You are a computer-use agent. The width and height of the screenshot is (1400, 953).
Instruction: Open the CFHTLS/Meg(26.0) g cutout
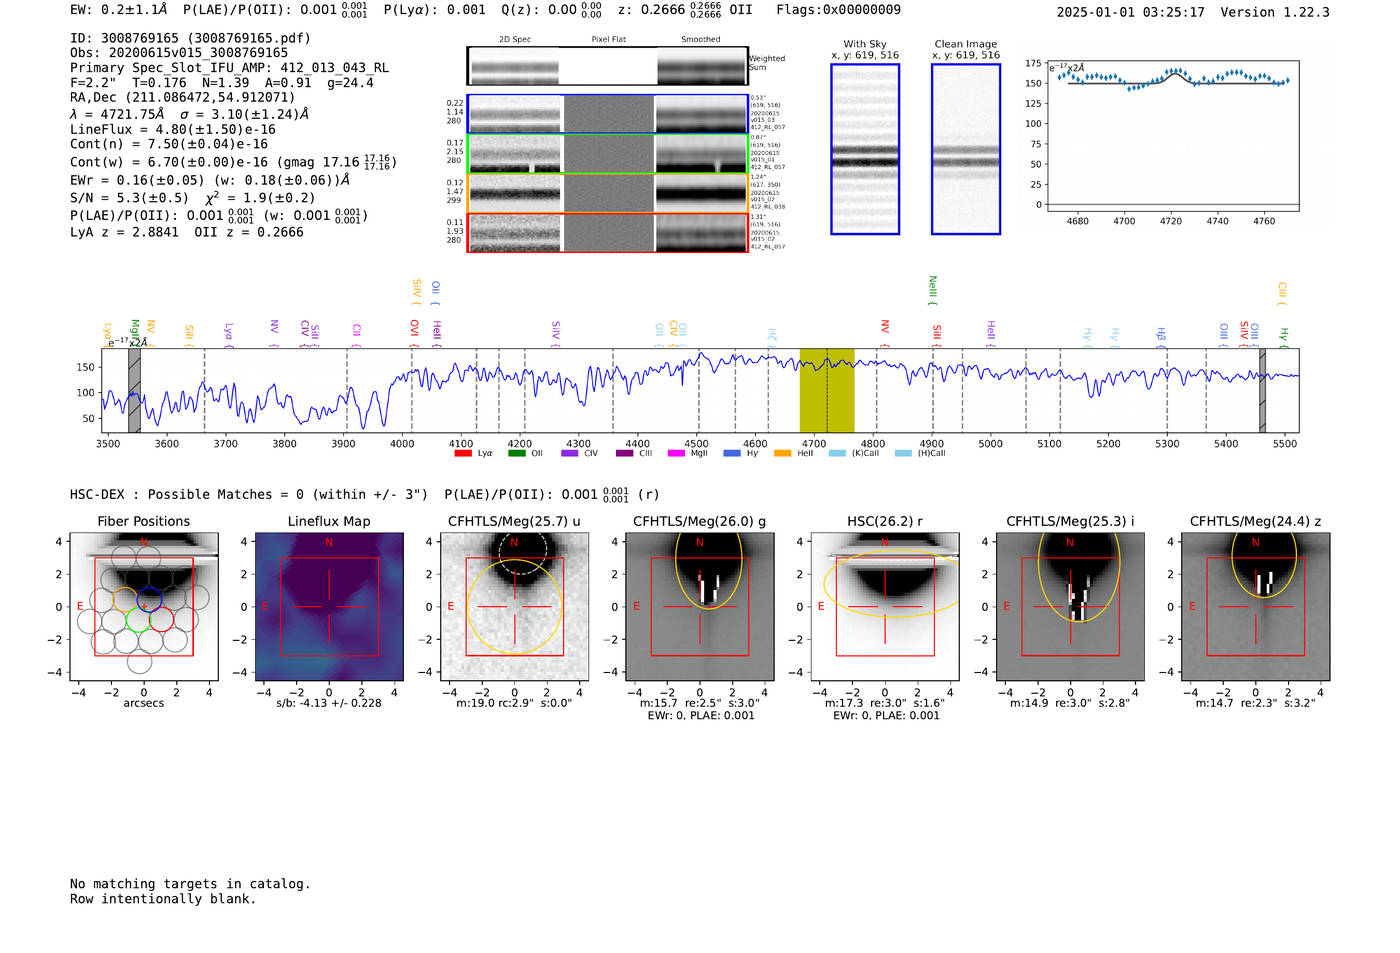coord(700,607)
